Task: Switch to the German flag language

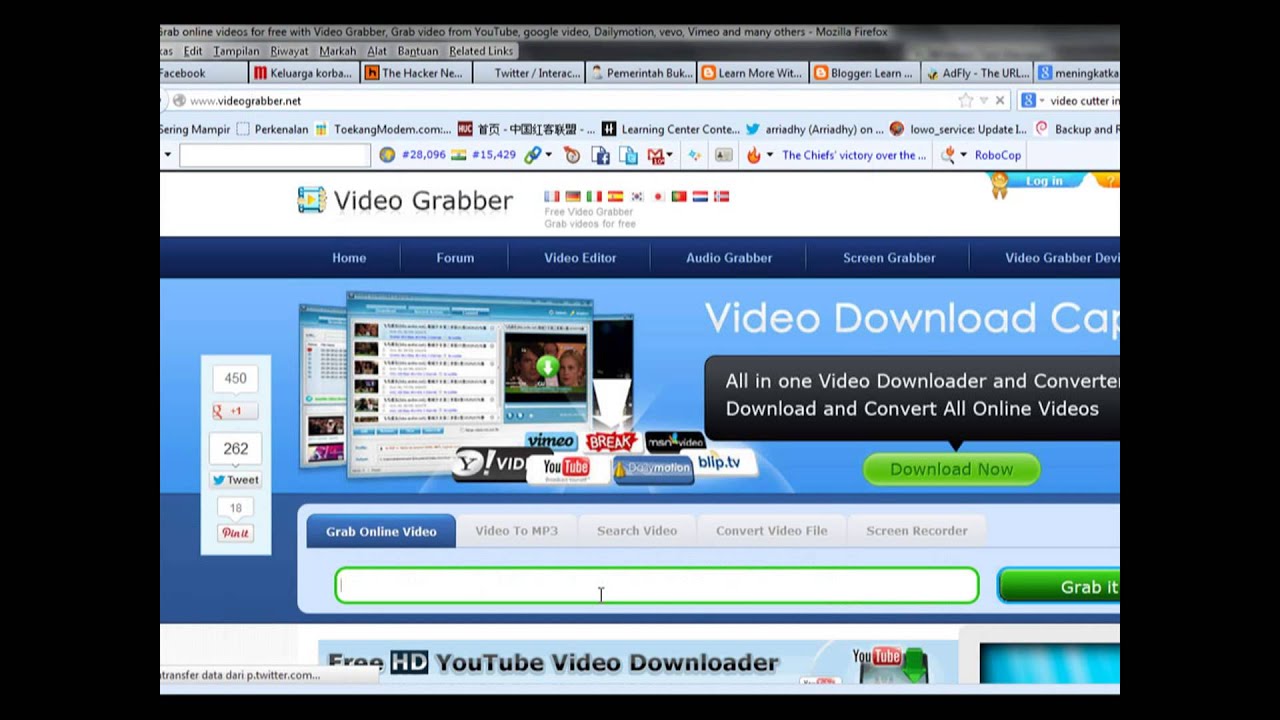Action: (x=573, y=197)
